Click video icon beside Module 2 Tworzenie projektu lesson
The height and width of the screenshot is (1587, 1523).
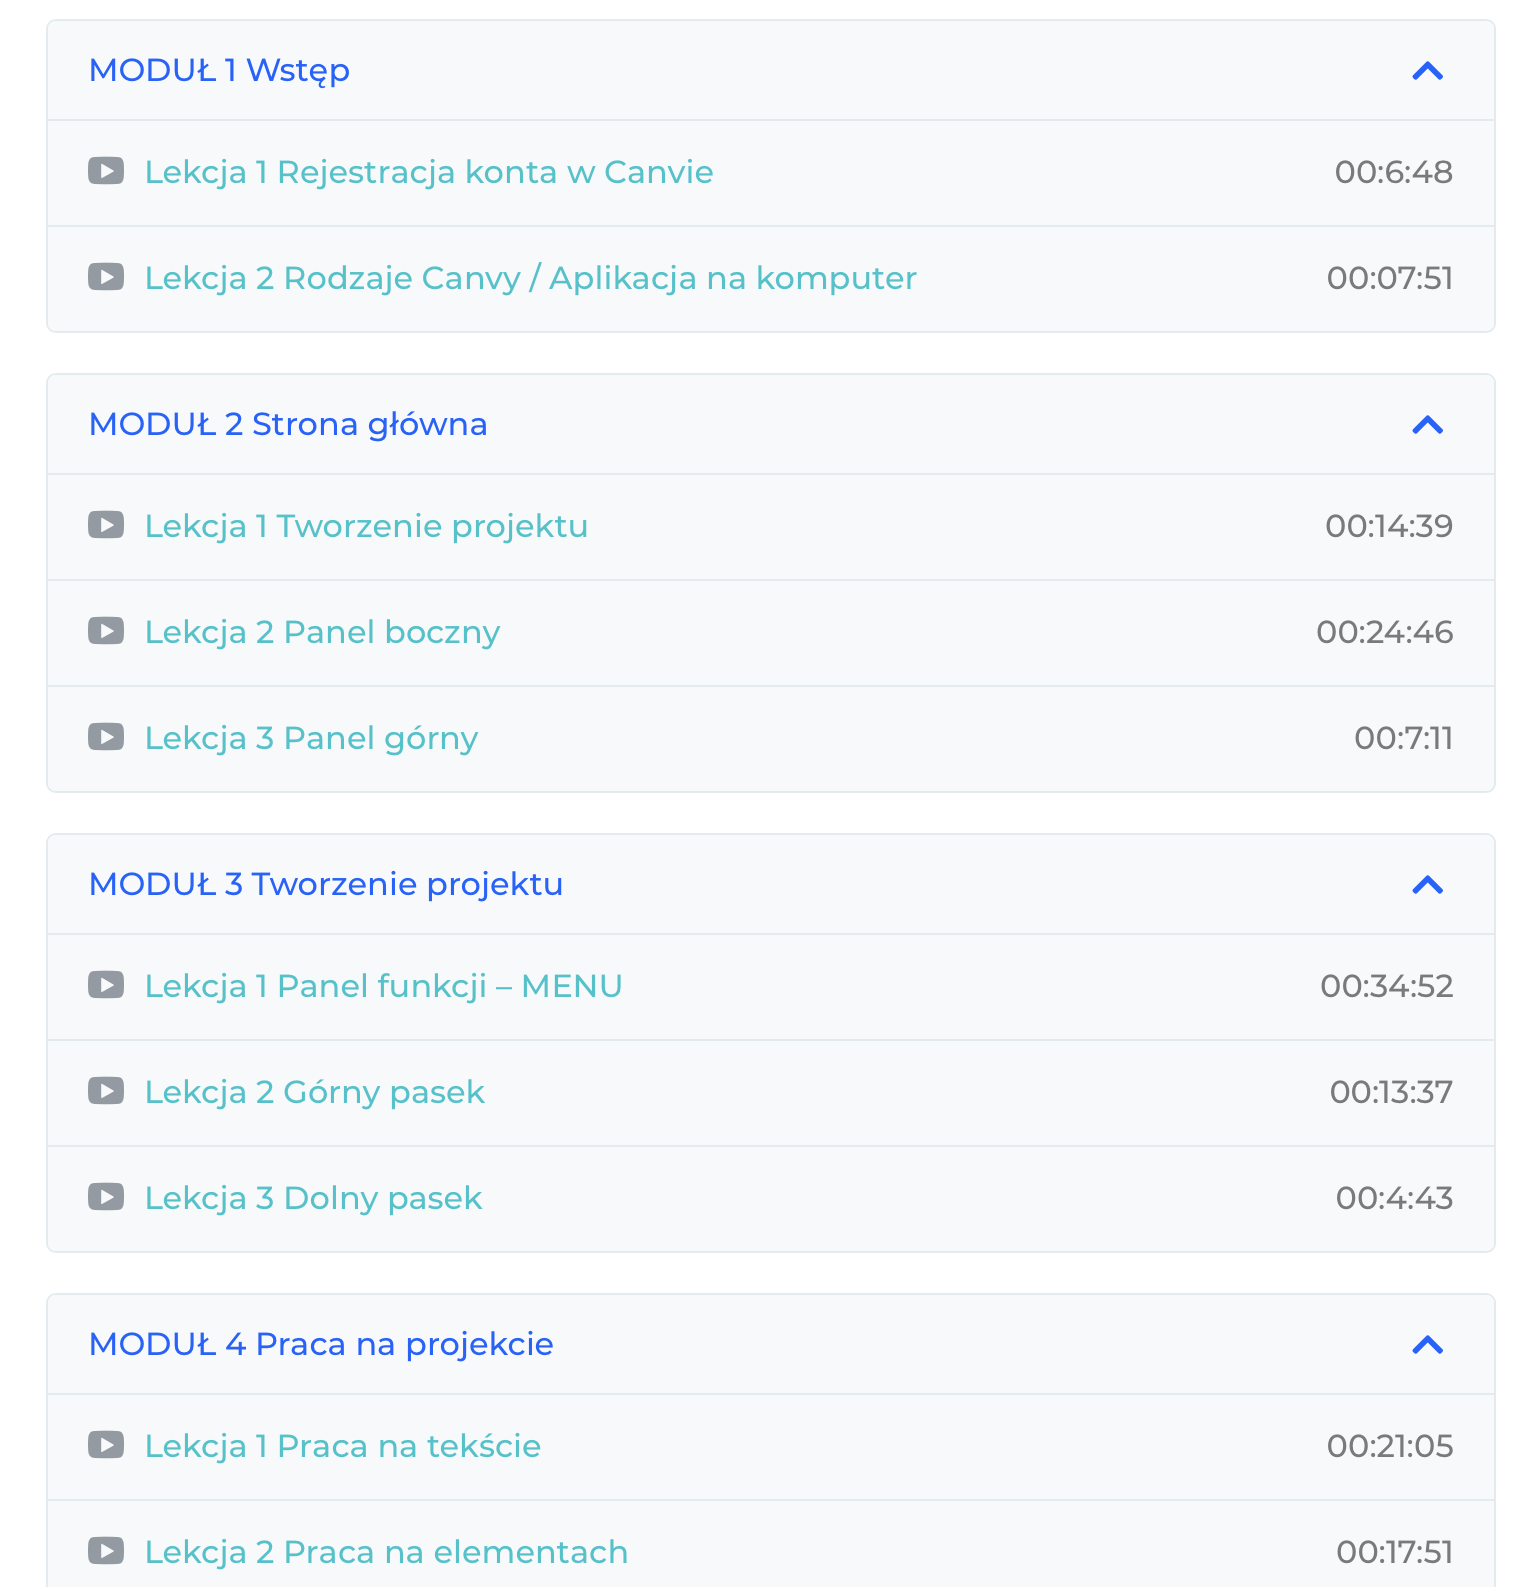(x=106, y=525)
